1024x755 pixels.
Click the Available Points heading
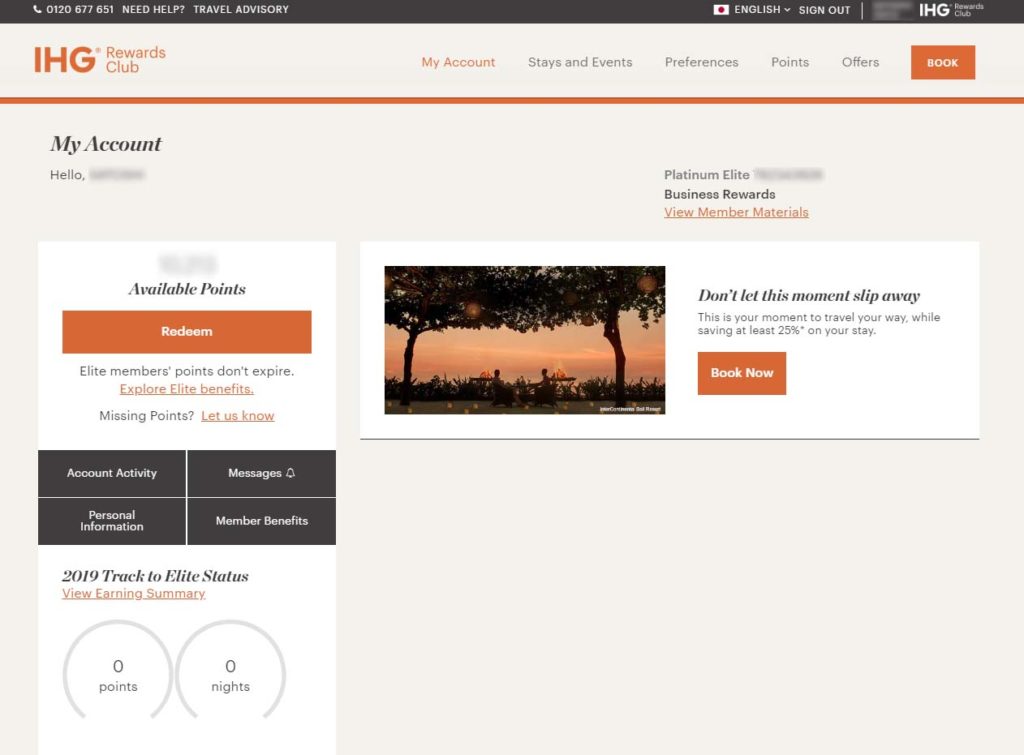click(x=187, y=289)
